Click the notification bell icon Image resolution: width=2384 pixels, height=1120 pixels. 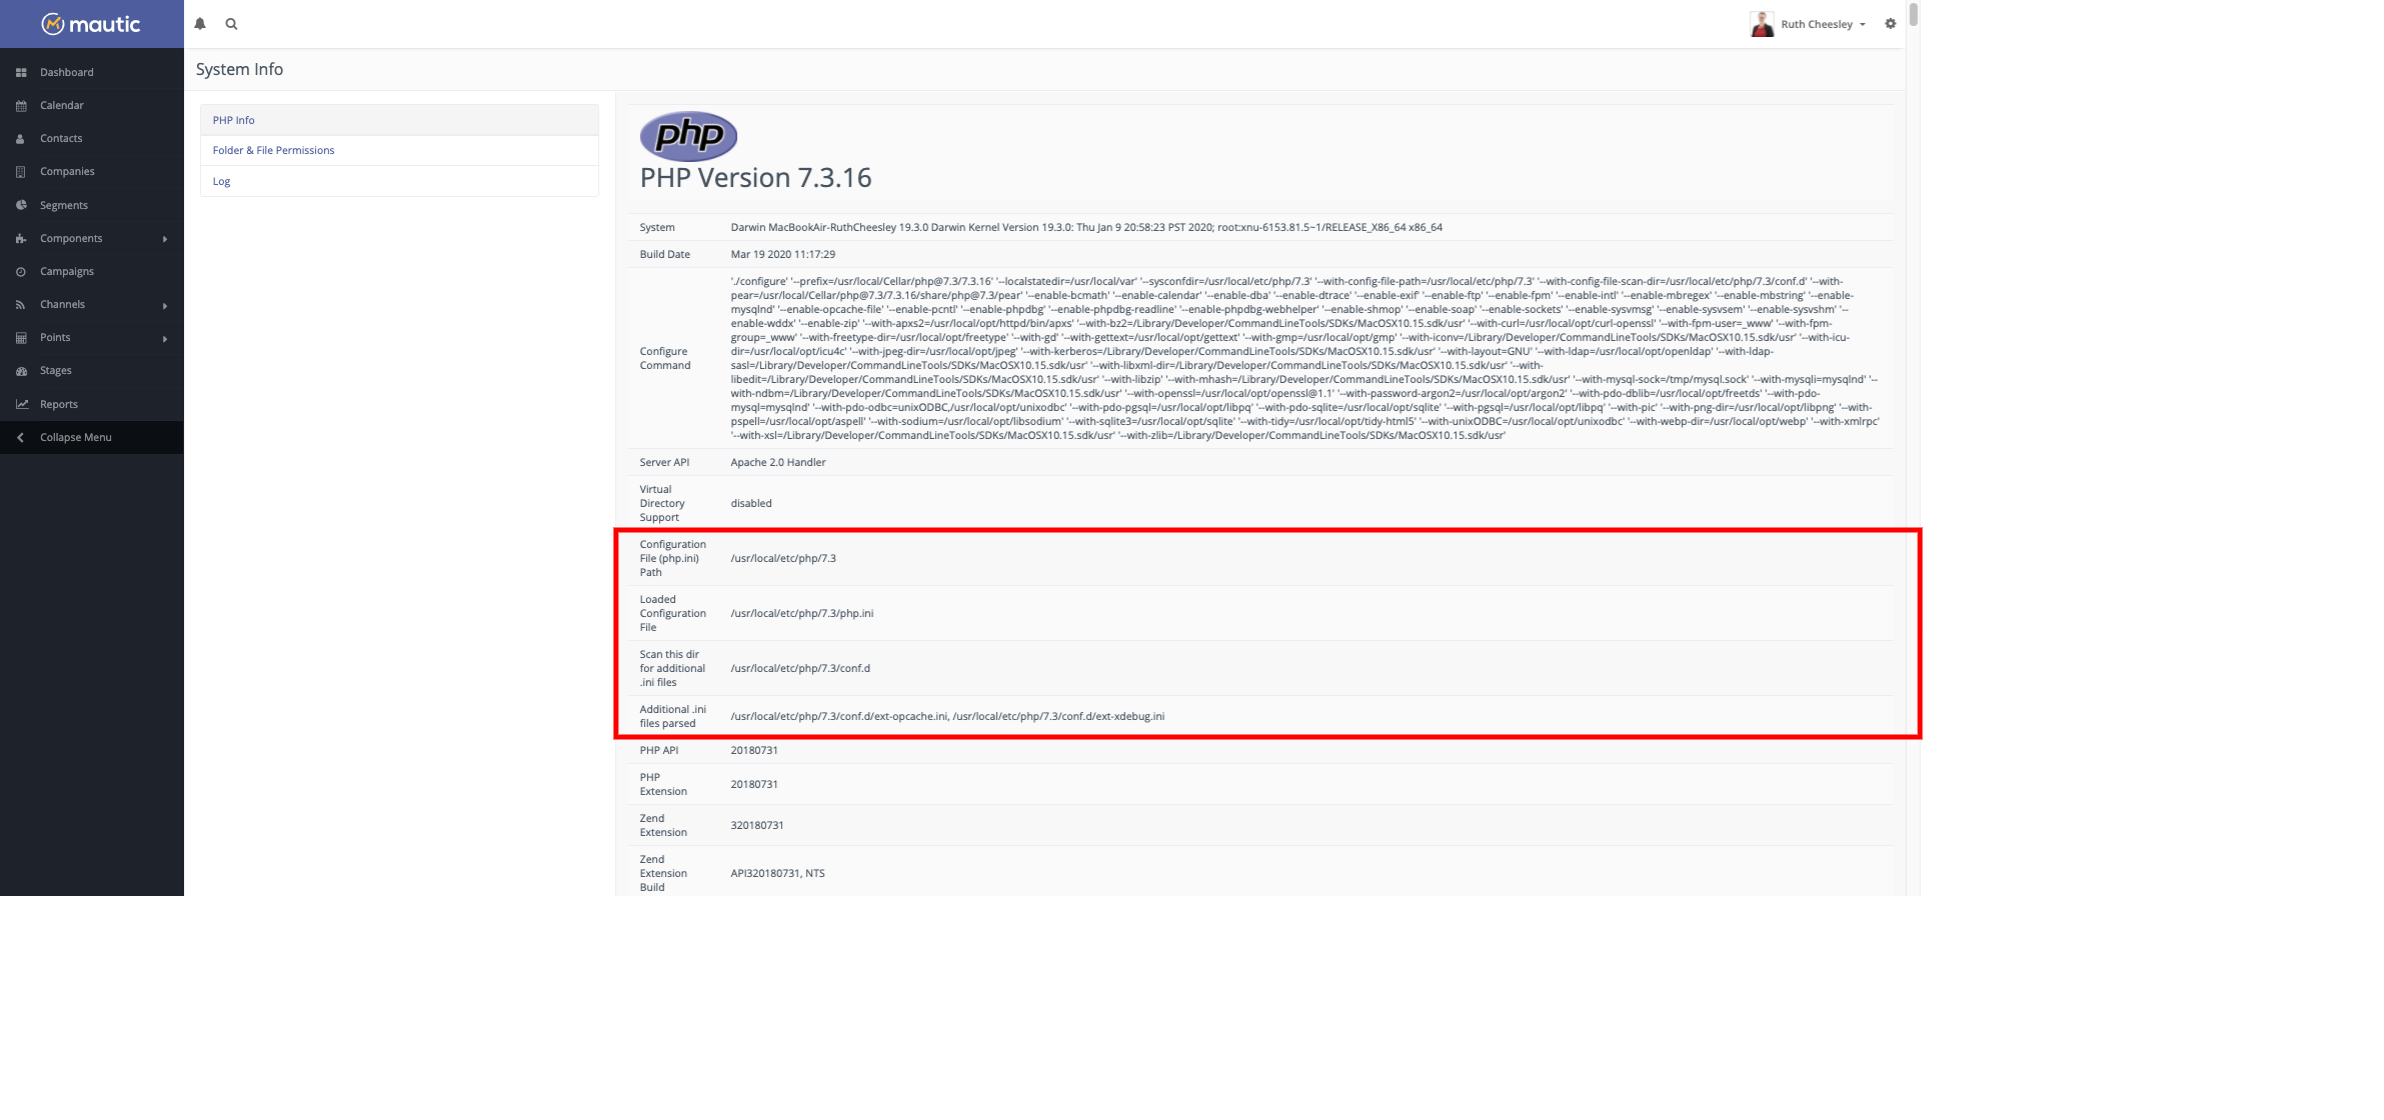[201, 23]
